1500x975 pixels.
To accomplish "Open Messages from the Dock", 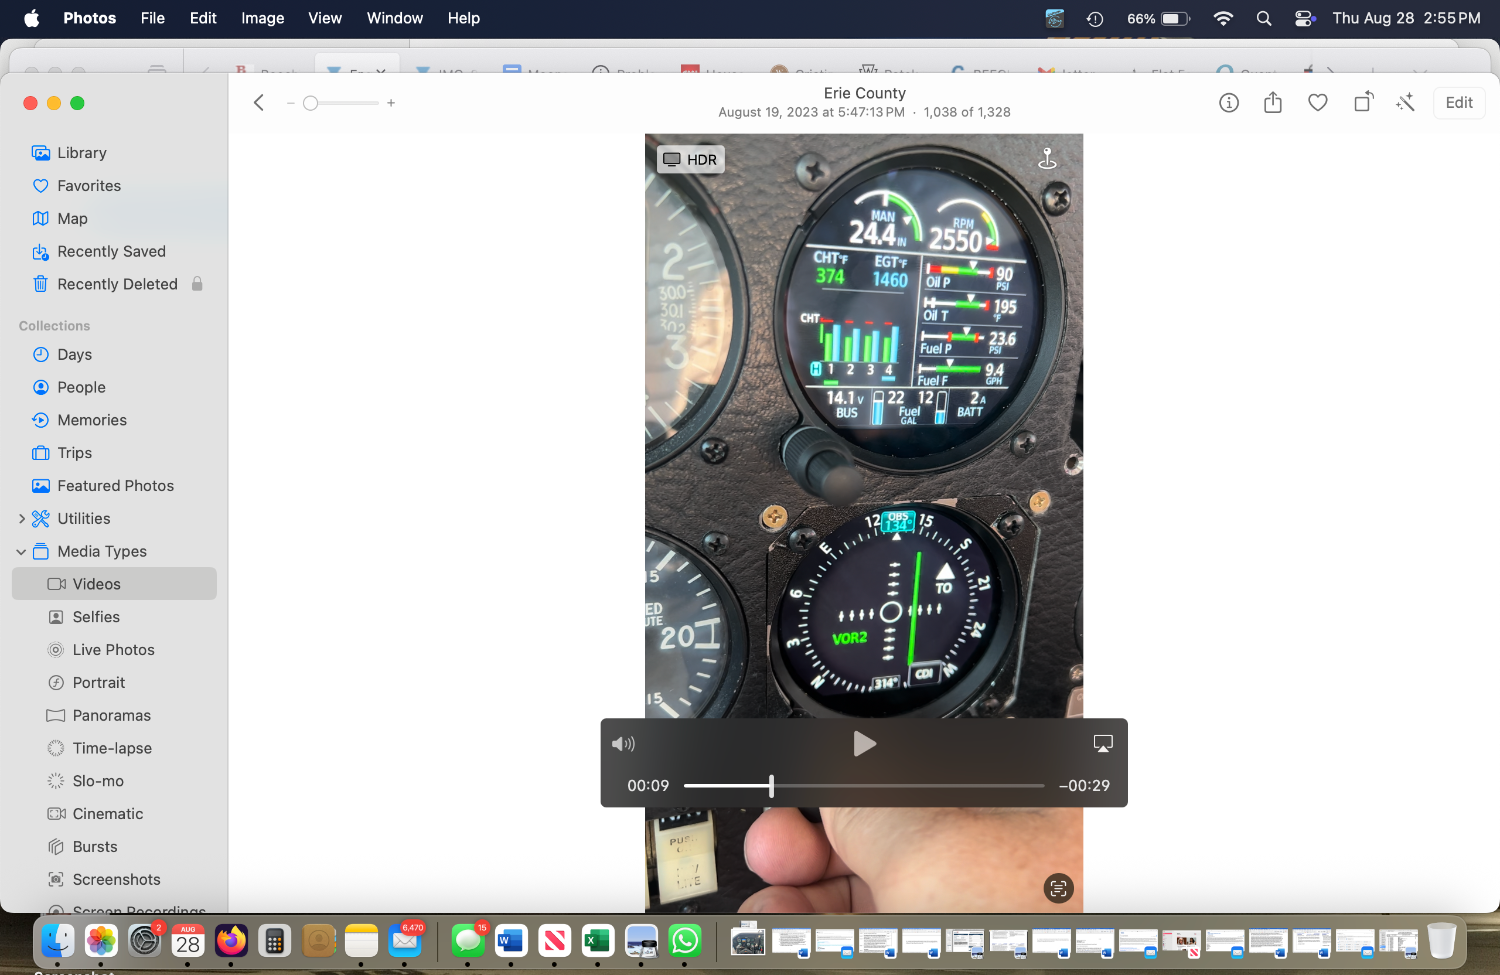I will click(x=467, y=941).
